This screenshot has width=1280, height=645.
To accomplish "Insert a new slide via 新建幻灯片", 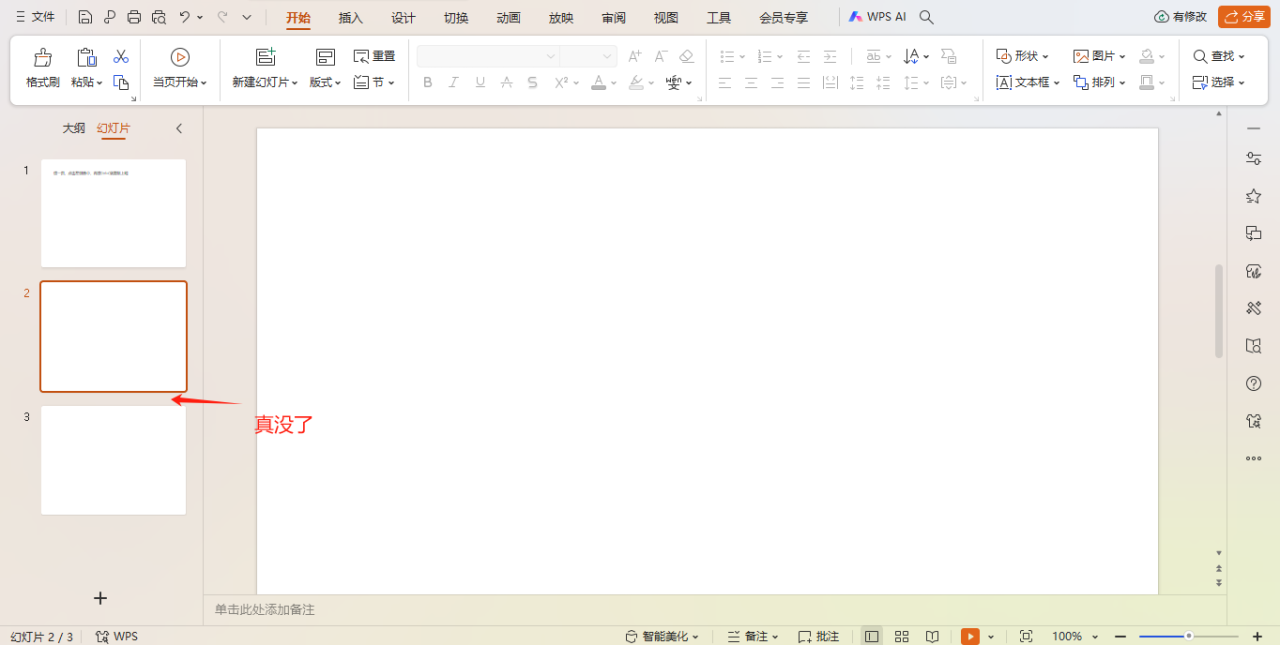I will 264,68.
